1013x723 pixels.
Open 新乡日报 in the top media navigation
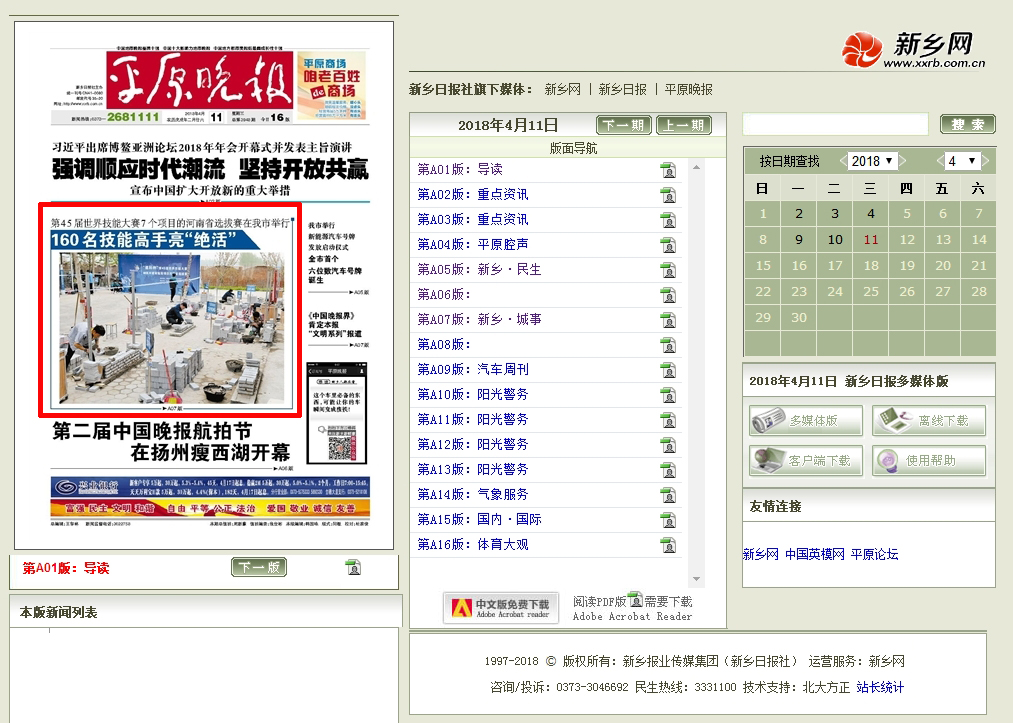(622, 90)
